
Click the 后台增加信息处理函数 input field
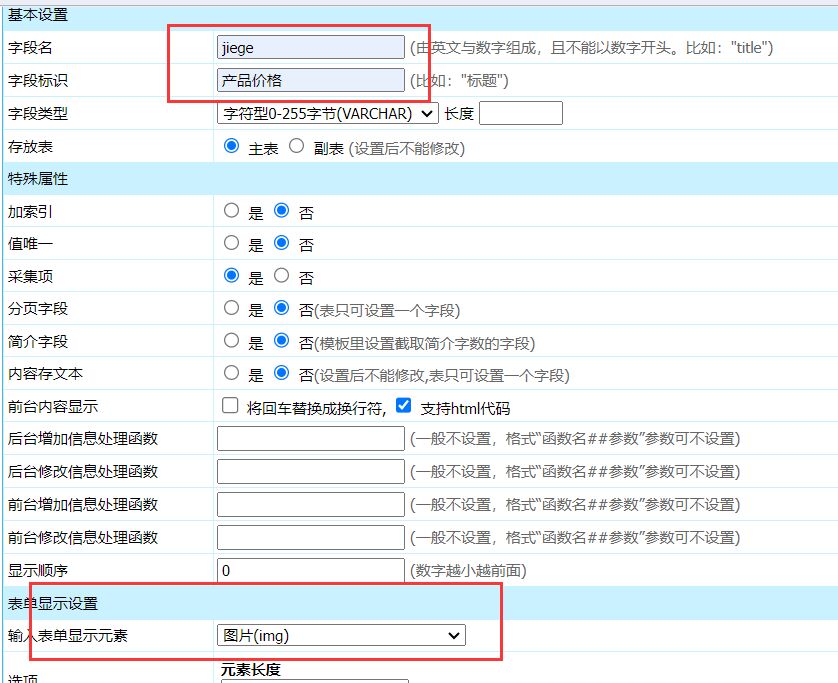[x=310, y=438]
